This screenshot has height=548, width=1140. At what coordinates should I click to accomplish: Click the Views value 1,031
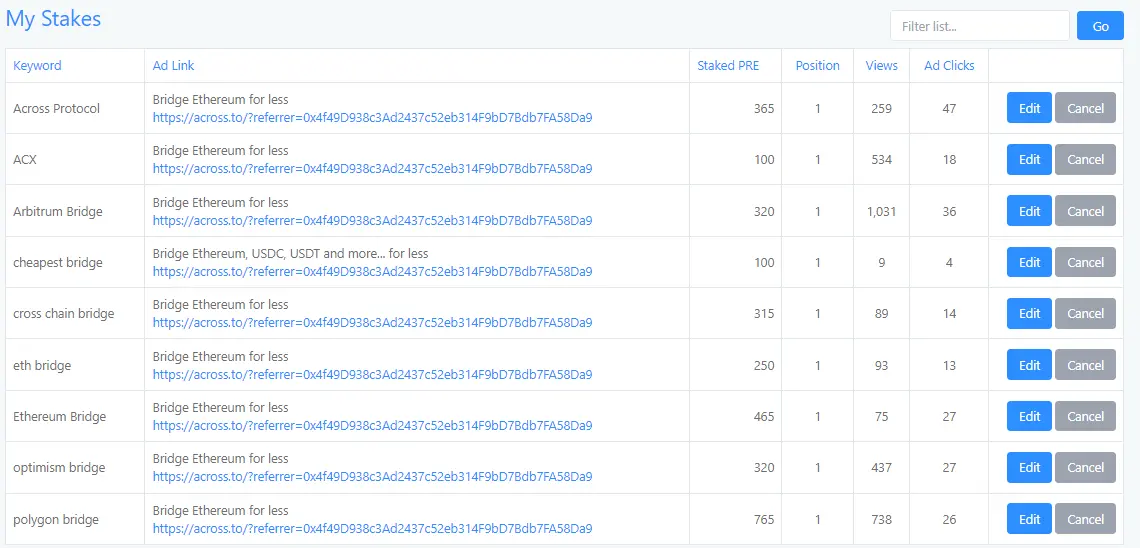tap(881, 211)
